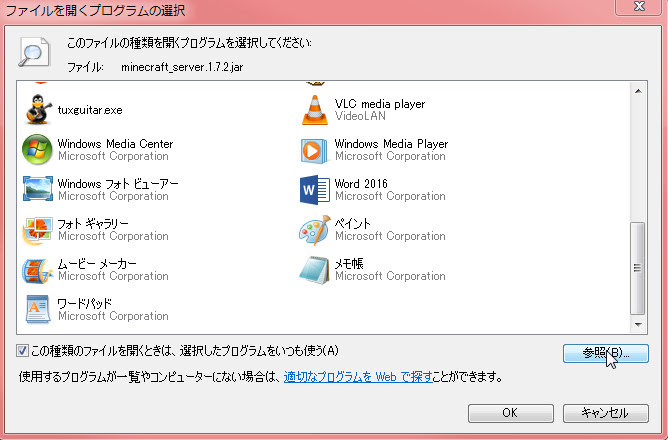The image size is (668, 440).
Task: Dismiss dialog with キャンセル button
Action: pyautogui.click(x=605, y=413)
